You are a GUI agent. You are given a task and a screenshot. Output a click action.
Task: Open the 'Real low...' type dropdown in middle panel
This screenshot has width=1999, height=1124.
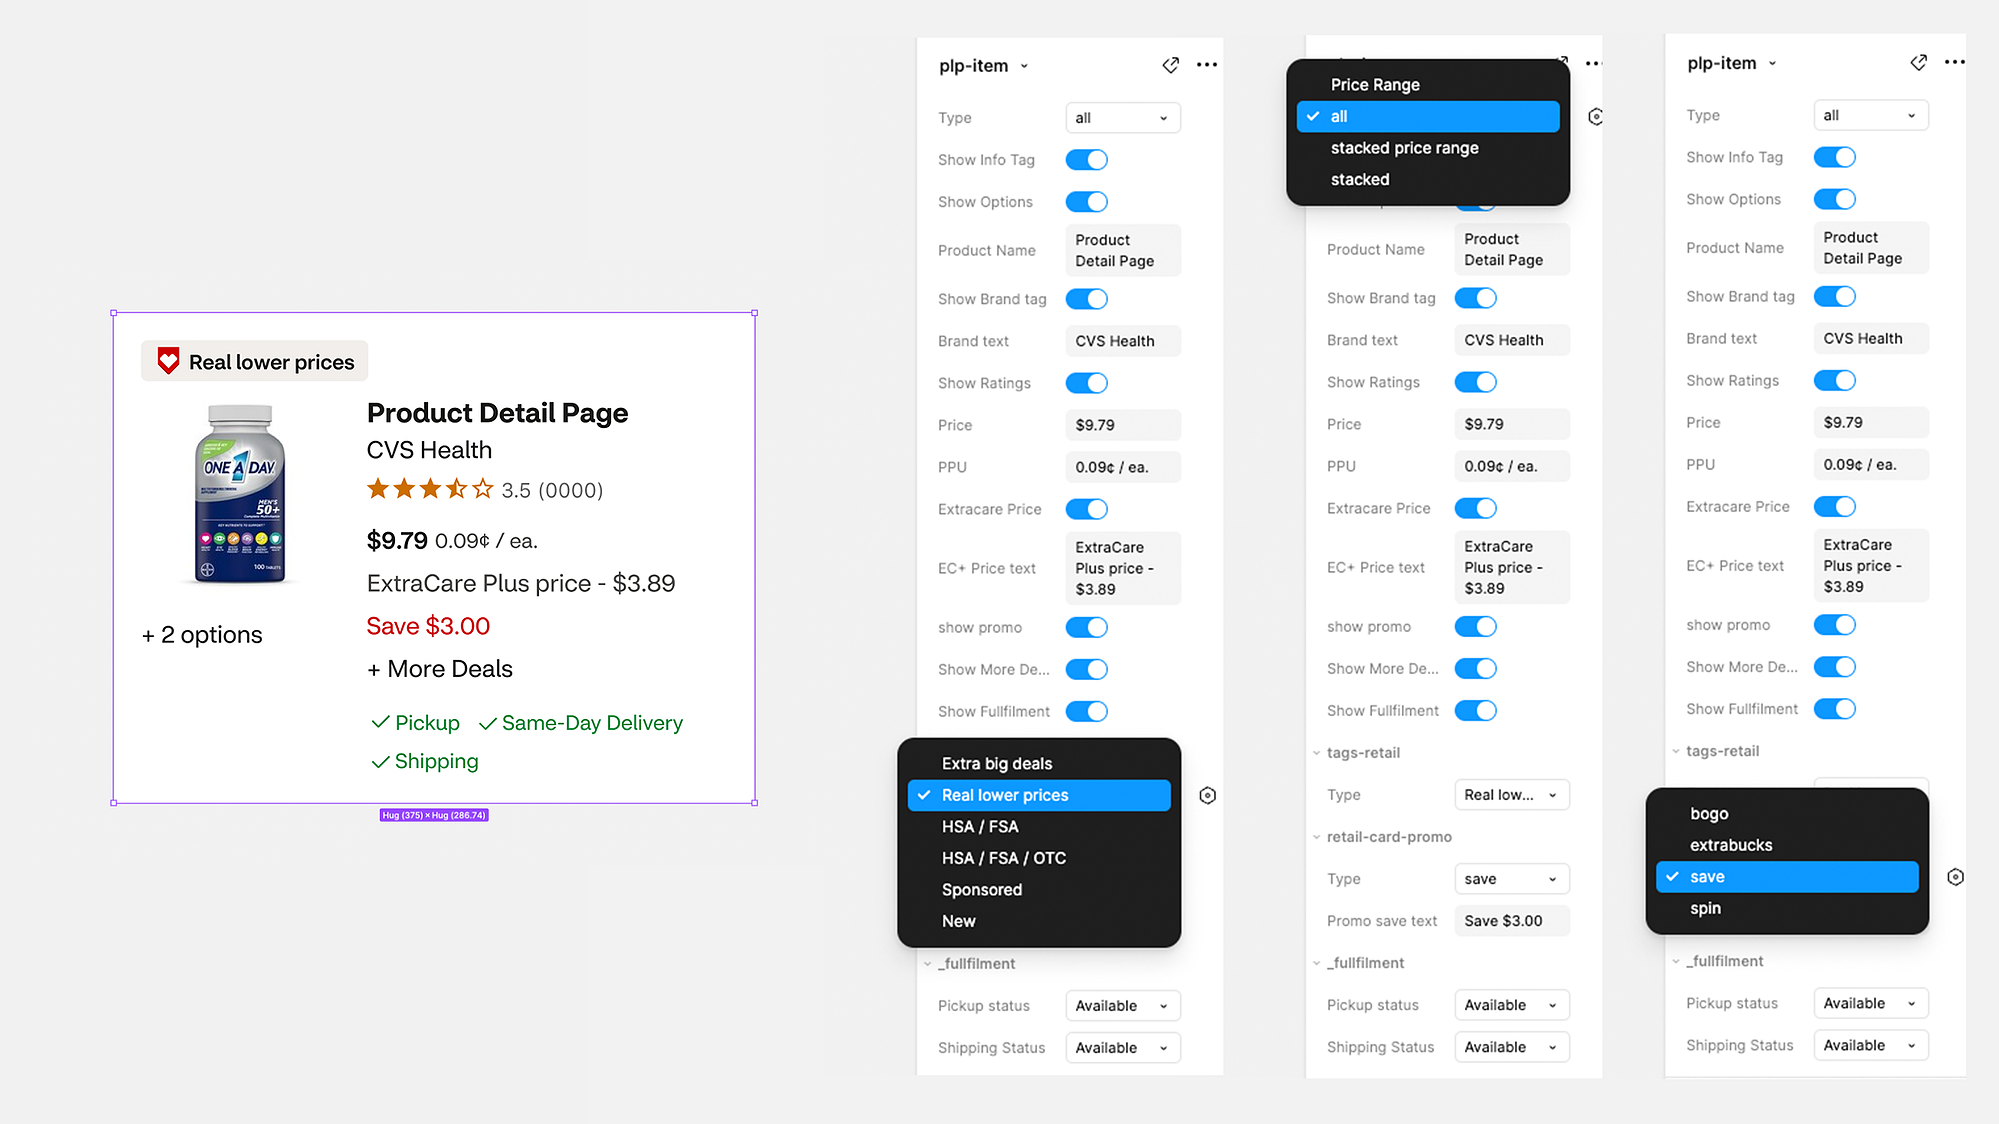pos(1512,795)
